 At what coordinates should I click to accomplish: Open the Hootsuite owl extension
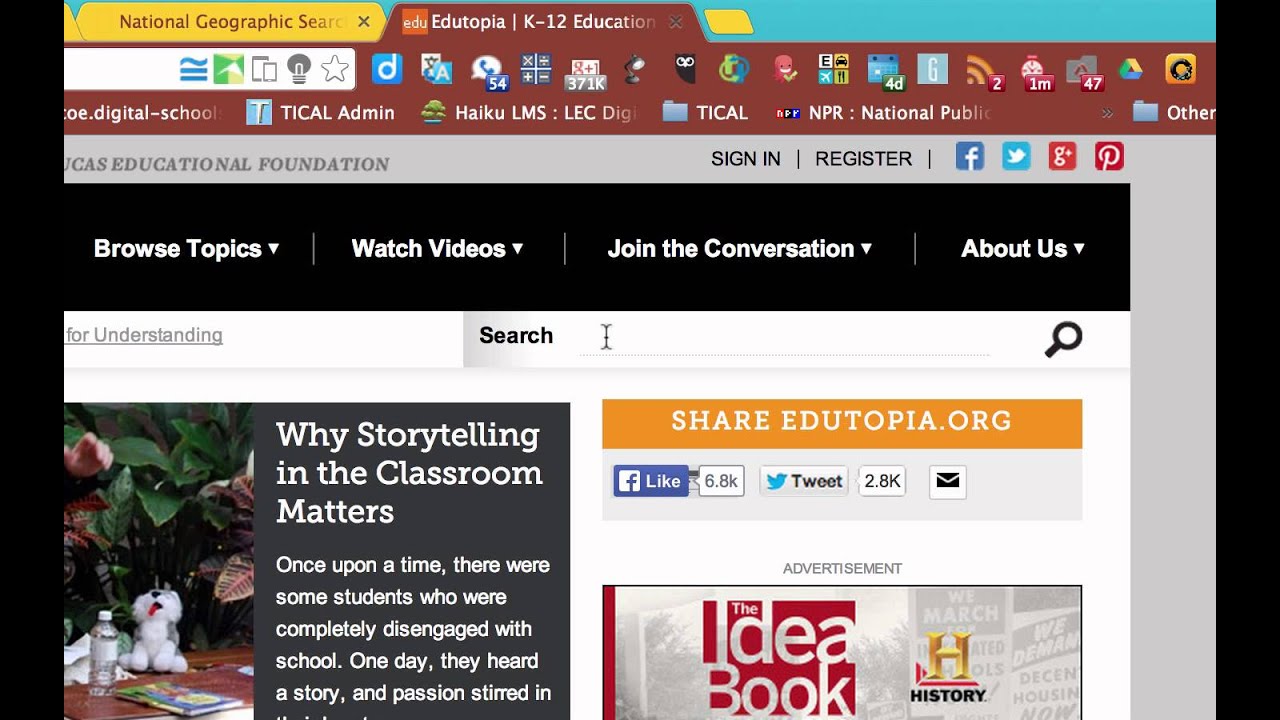(685, 69)
